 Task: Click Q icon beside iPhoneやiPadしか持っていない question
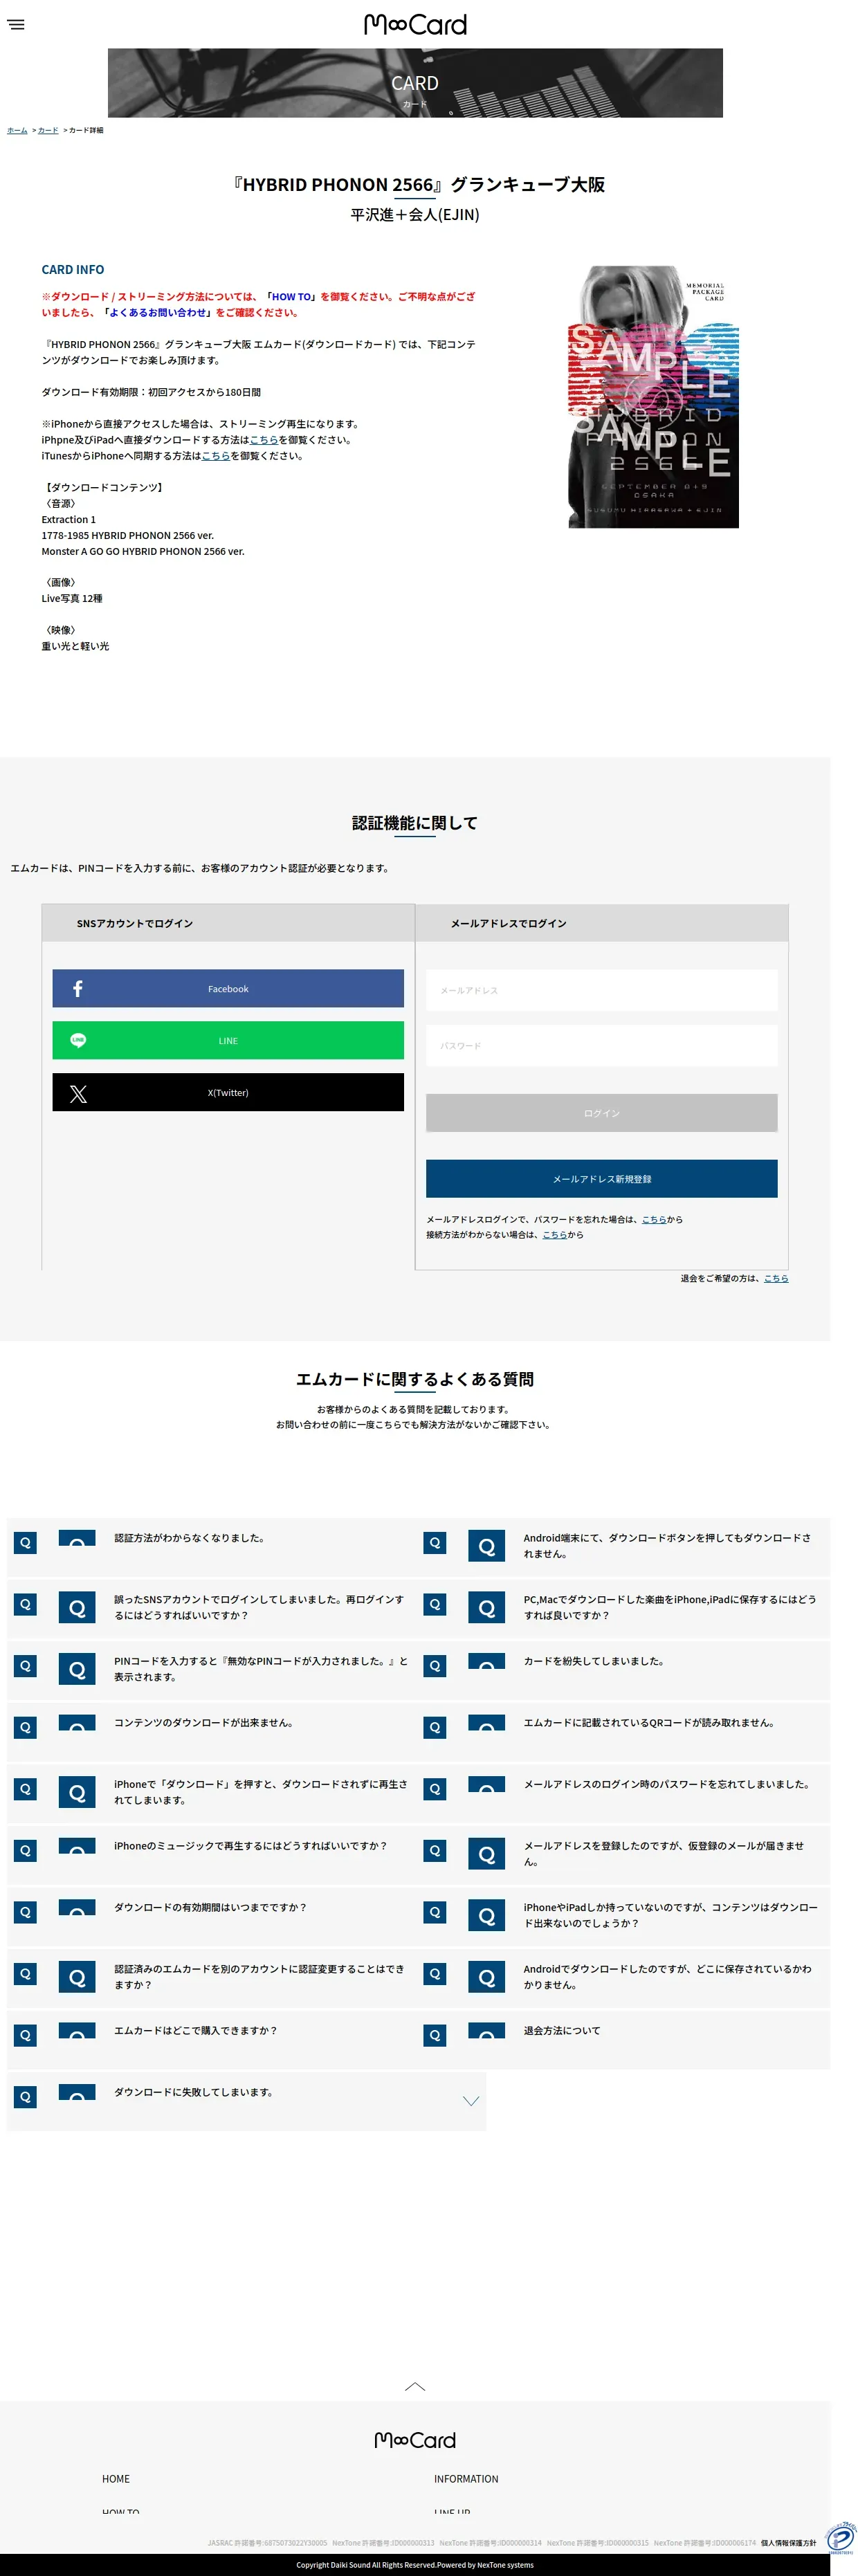point(435,1912)
